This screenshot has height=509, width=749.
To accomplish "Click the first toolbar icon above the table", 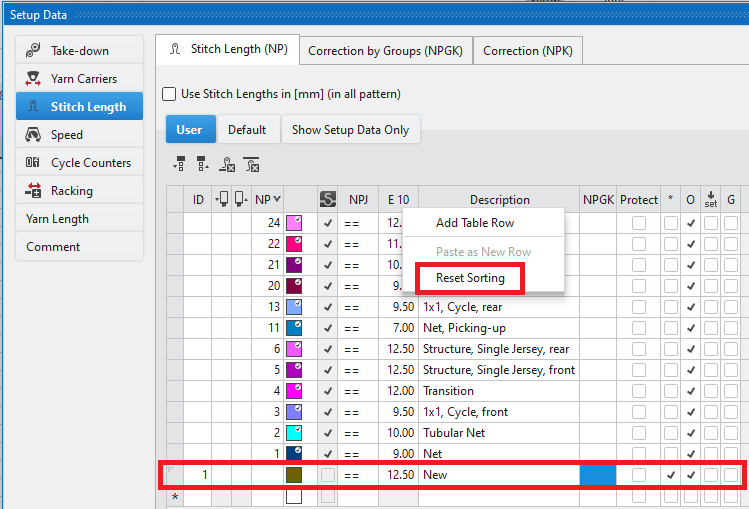I will [180, 164].
